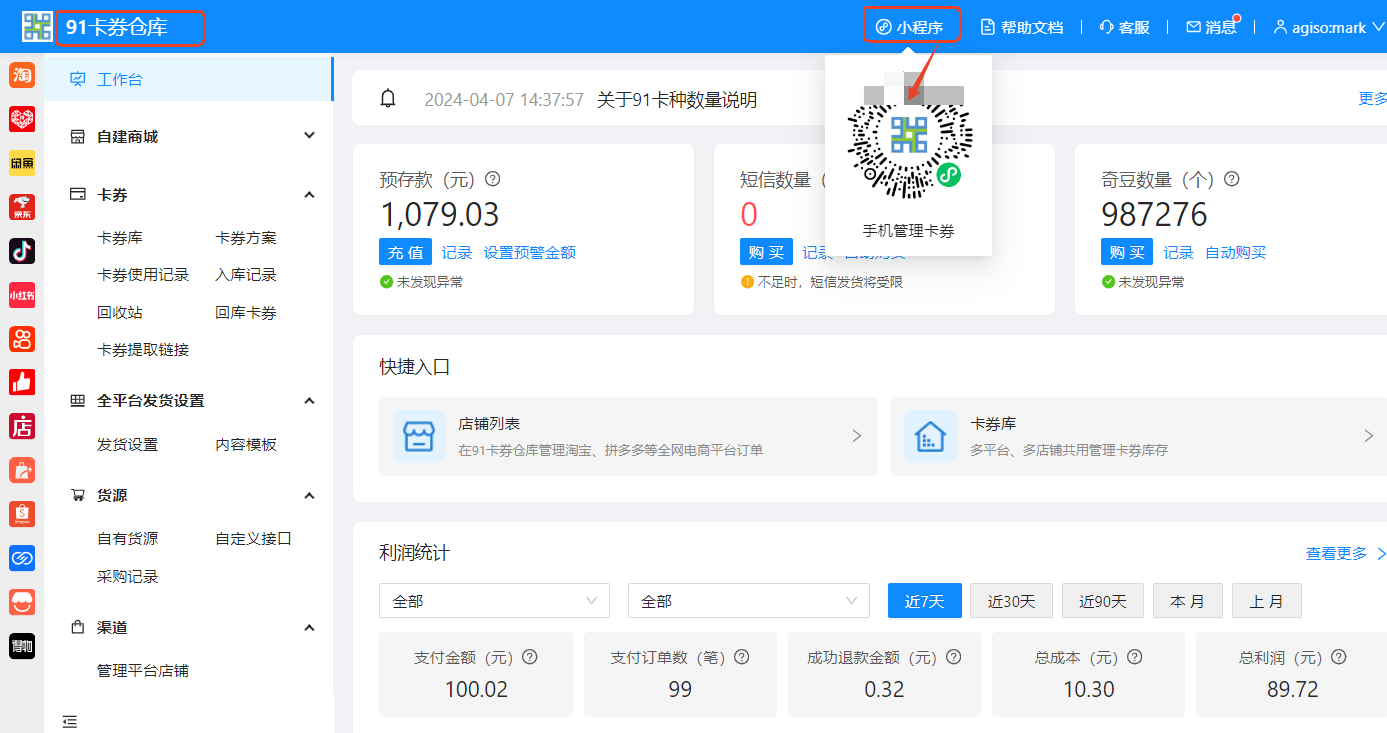This screenshot has height=733, width=1387.
Task: Collapse the 卡券 menu section
Action: point(309,194)
